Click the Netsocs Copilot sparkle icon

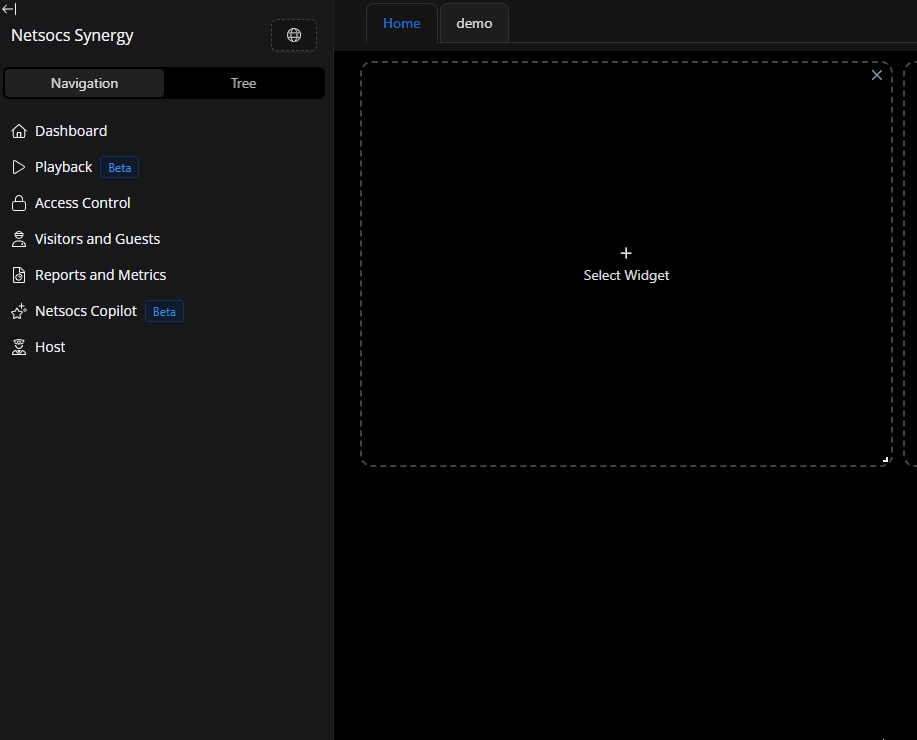[x=18, y=311]
